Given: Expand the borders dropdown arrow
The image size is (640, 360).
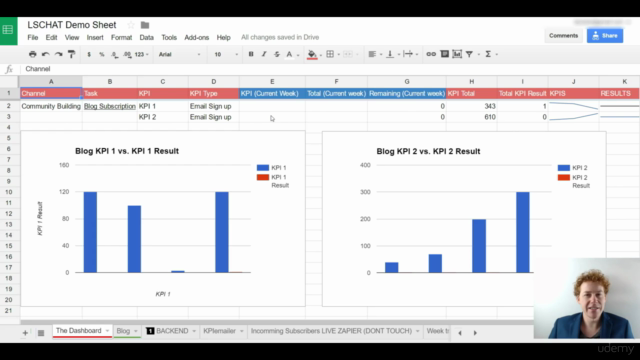Looking at the screenshot, I should tap(339, 55).
